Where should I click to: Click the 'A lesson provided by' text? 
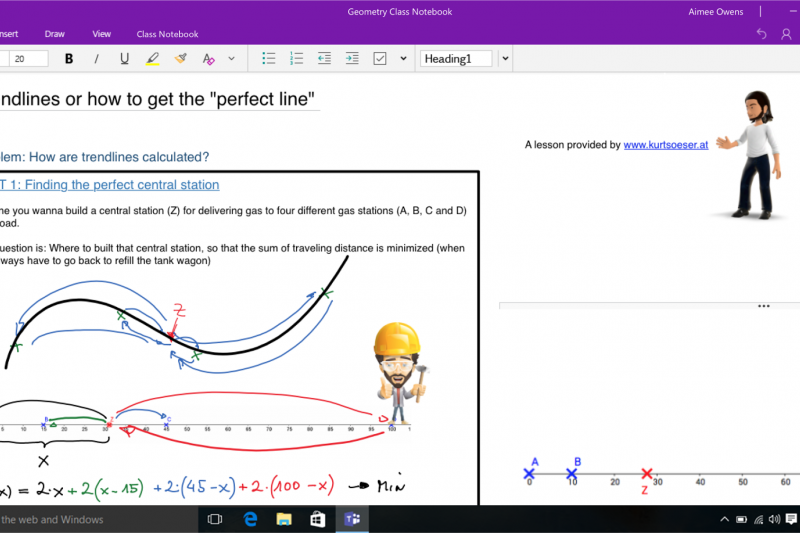(x=572, y=145)
